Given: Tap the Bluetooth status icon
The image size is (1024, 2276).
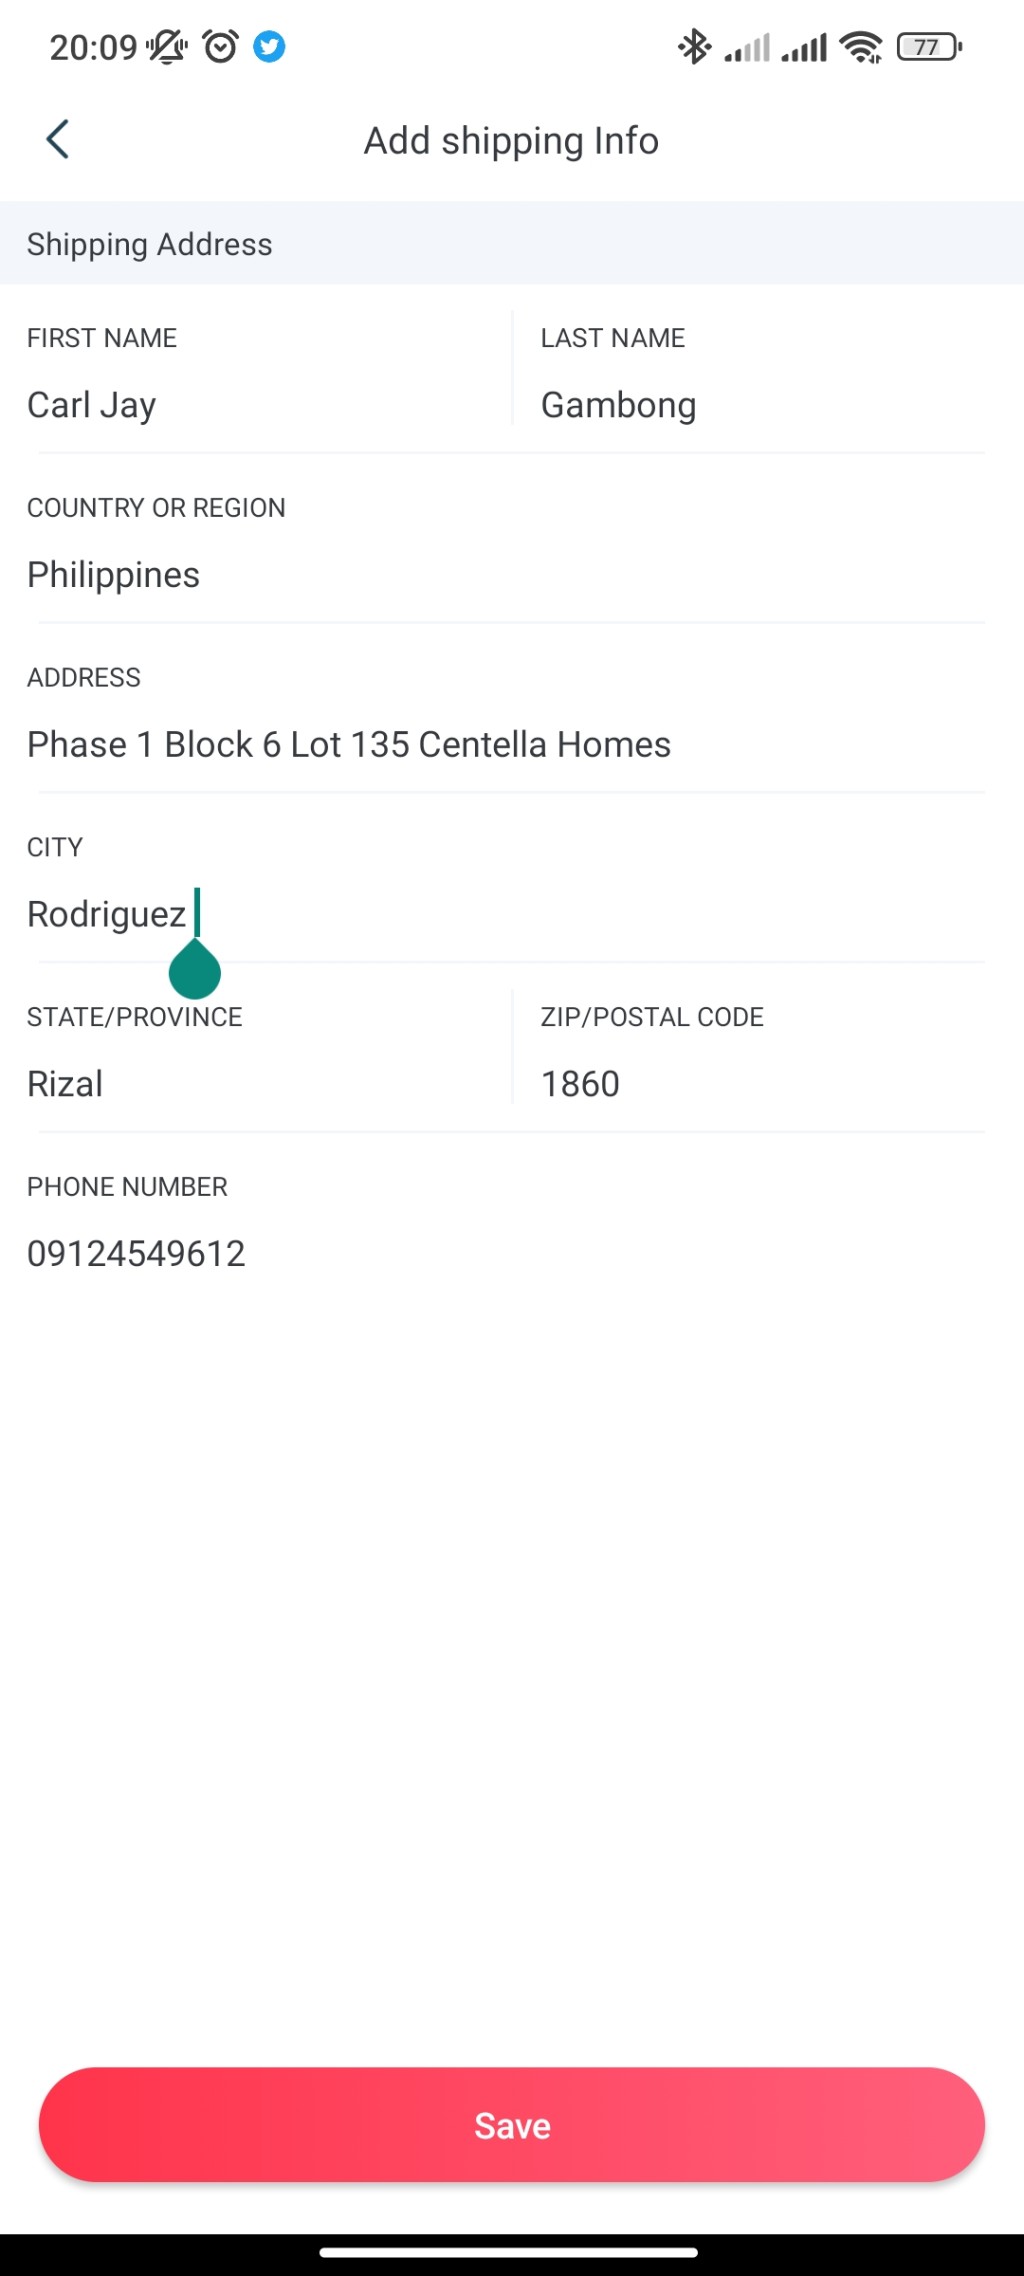Looking at the screenshot, I should coord(694,47).
